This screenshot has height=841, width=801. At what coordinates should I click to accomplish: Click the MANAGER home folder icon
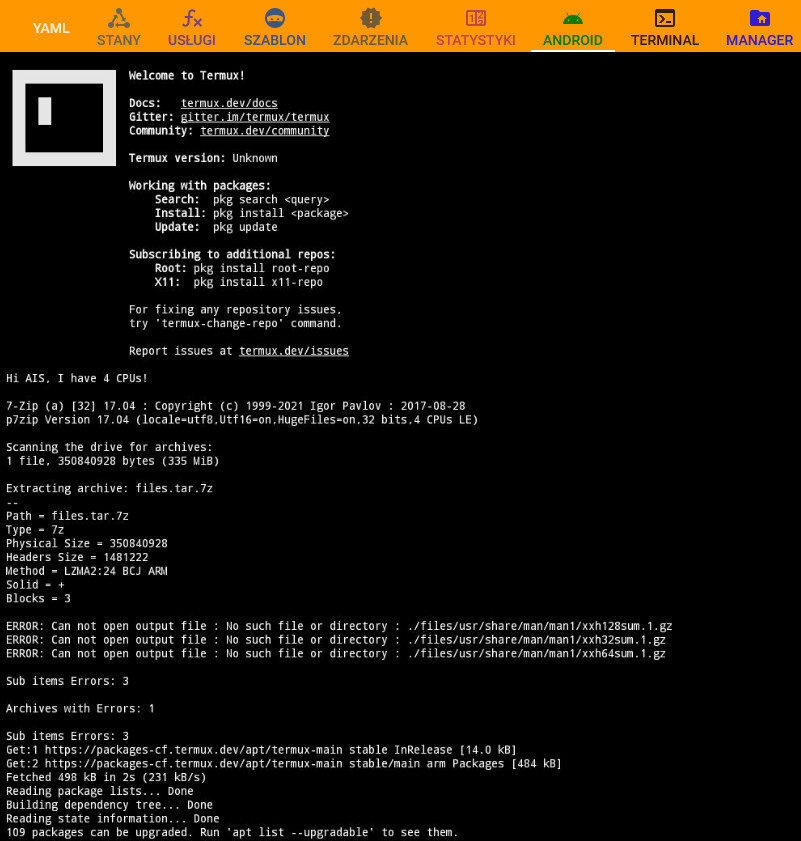(x=760, y=18)
